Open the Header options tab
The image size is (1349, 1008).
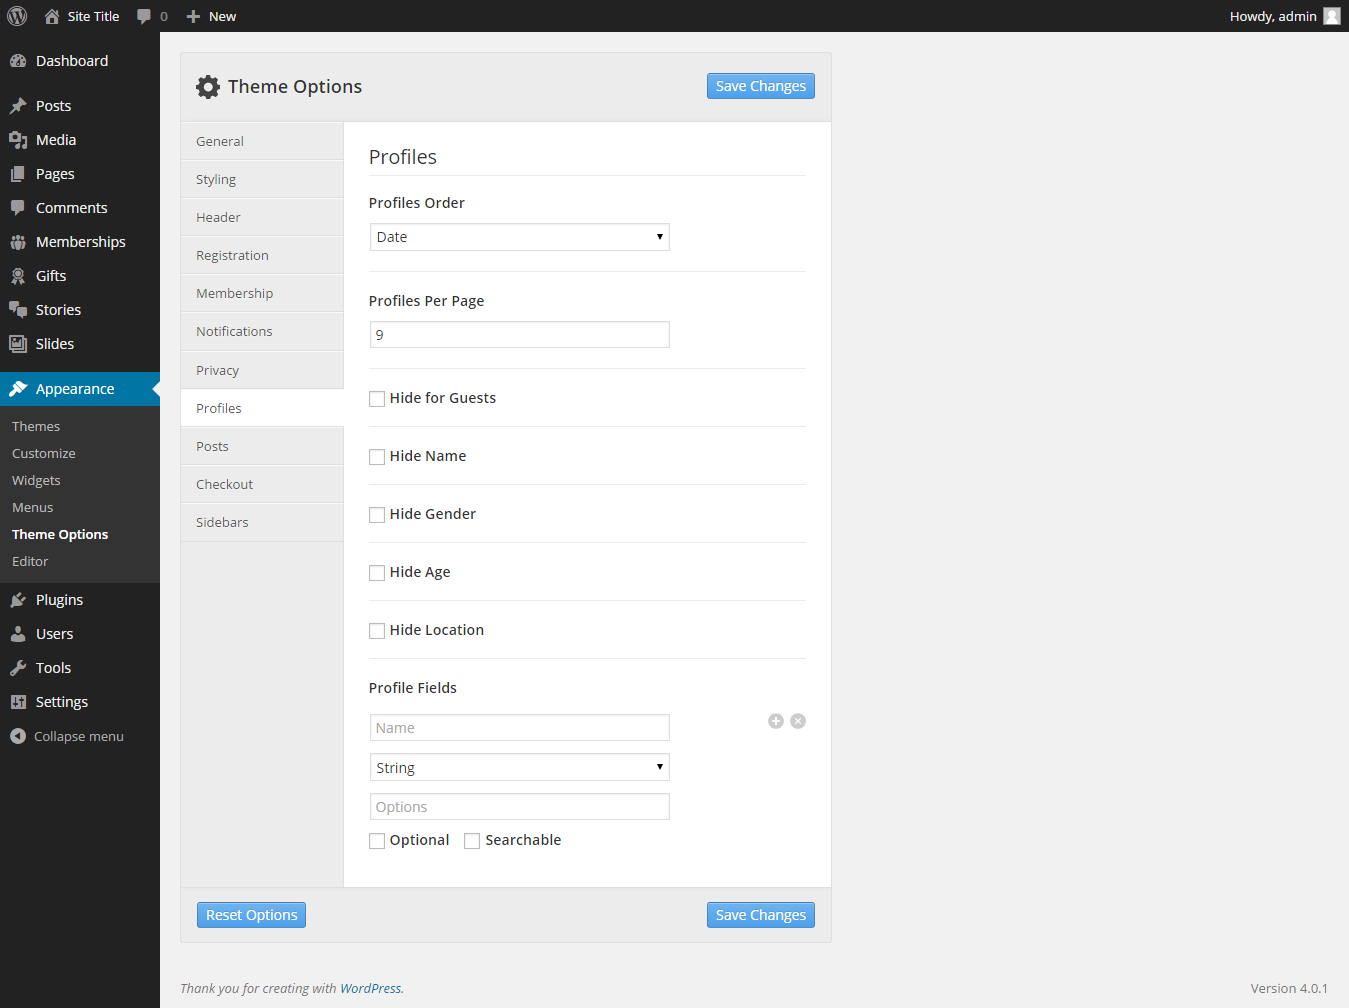click(262, 217)
